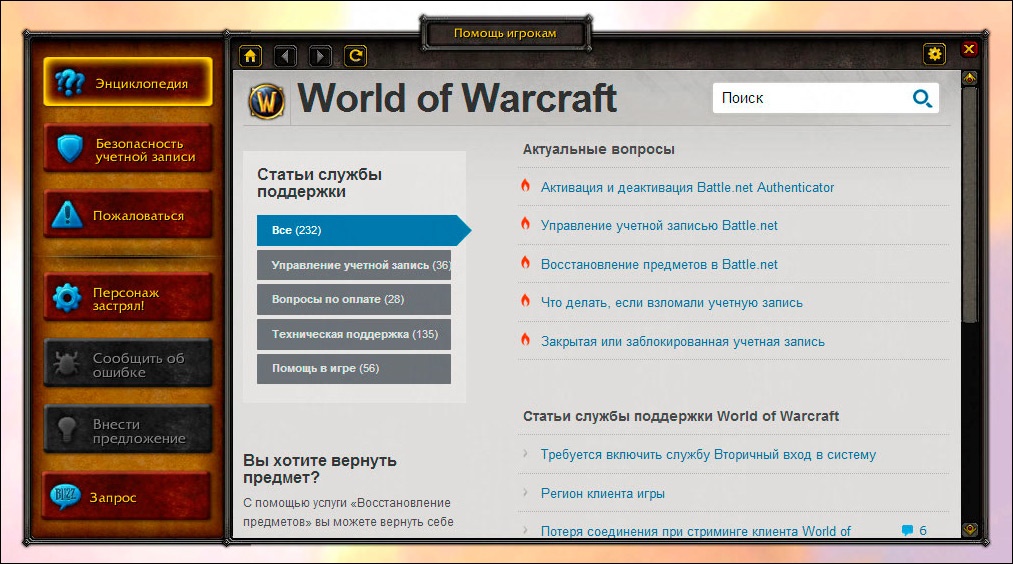
Task: Open Энциклопедия section in sidebar
Action: click(x=128, y=82)
